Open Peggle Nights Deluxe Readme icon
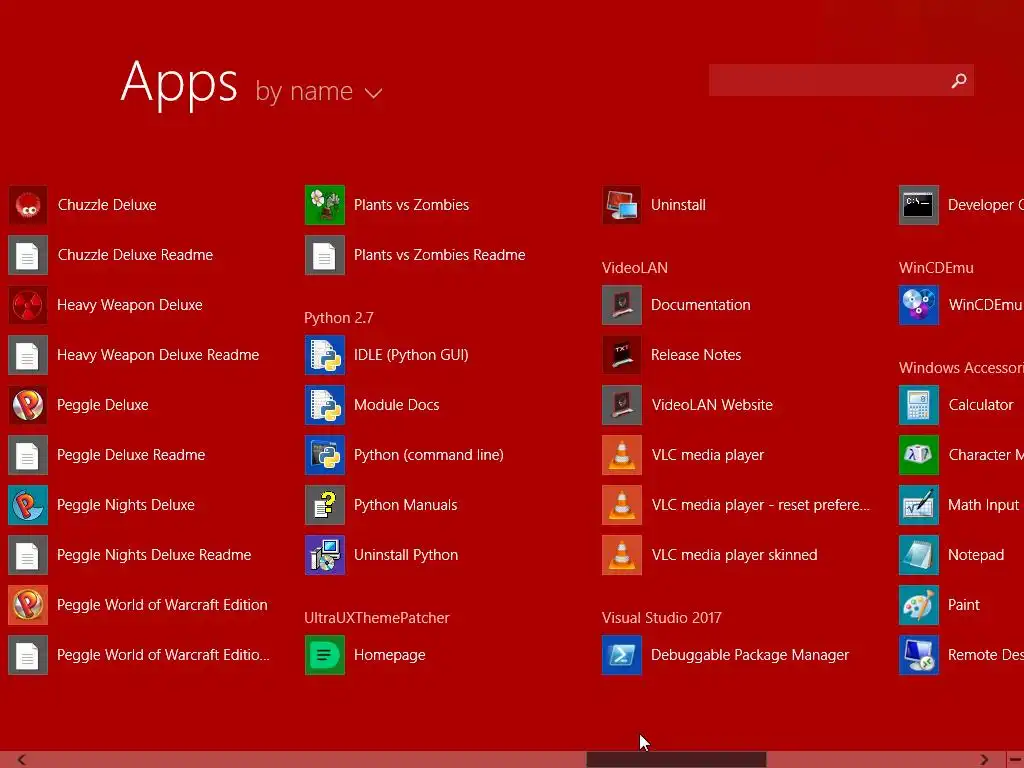The image size is (1024, 768). click(27, 555)
